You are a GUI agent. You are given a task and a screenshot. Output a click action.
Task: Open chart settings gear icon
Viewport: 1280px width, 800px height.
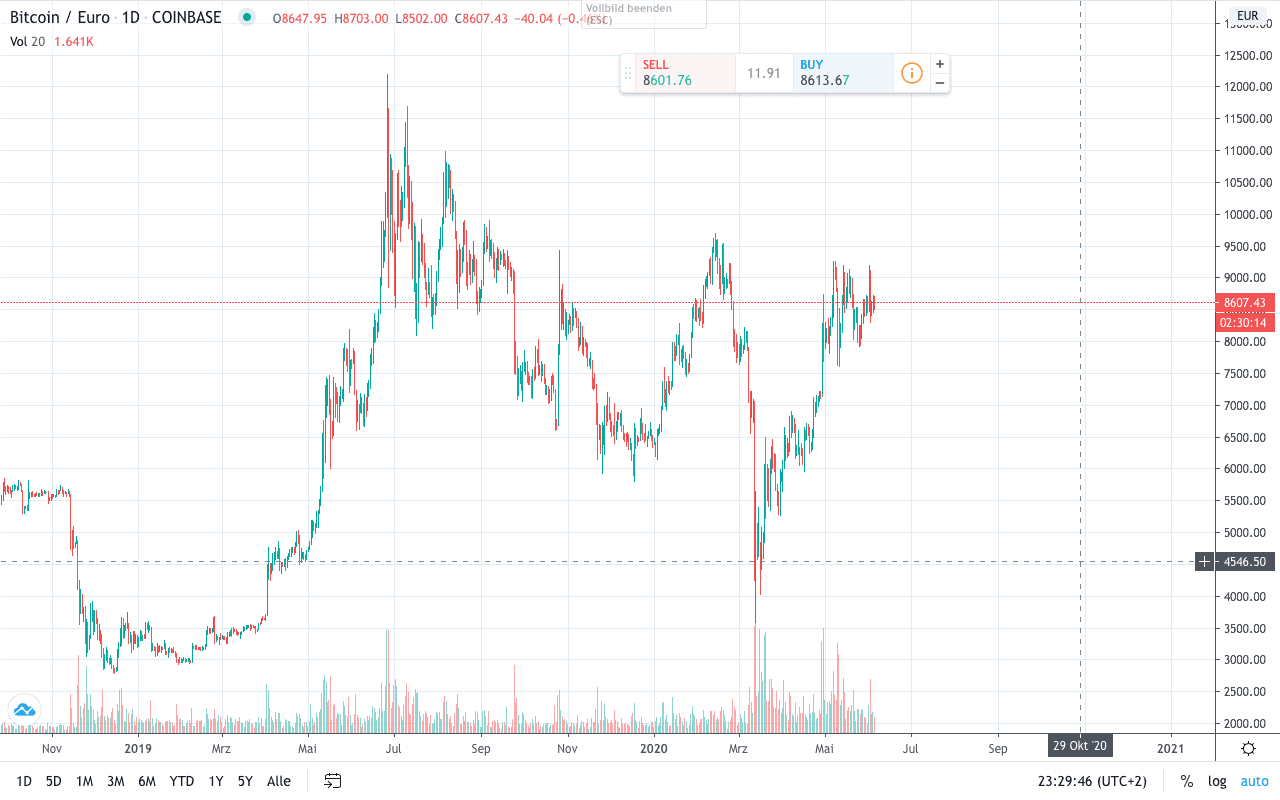1248,748
